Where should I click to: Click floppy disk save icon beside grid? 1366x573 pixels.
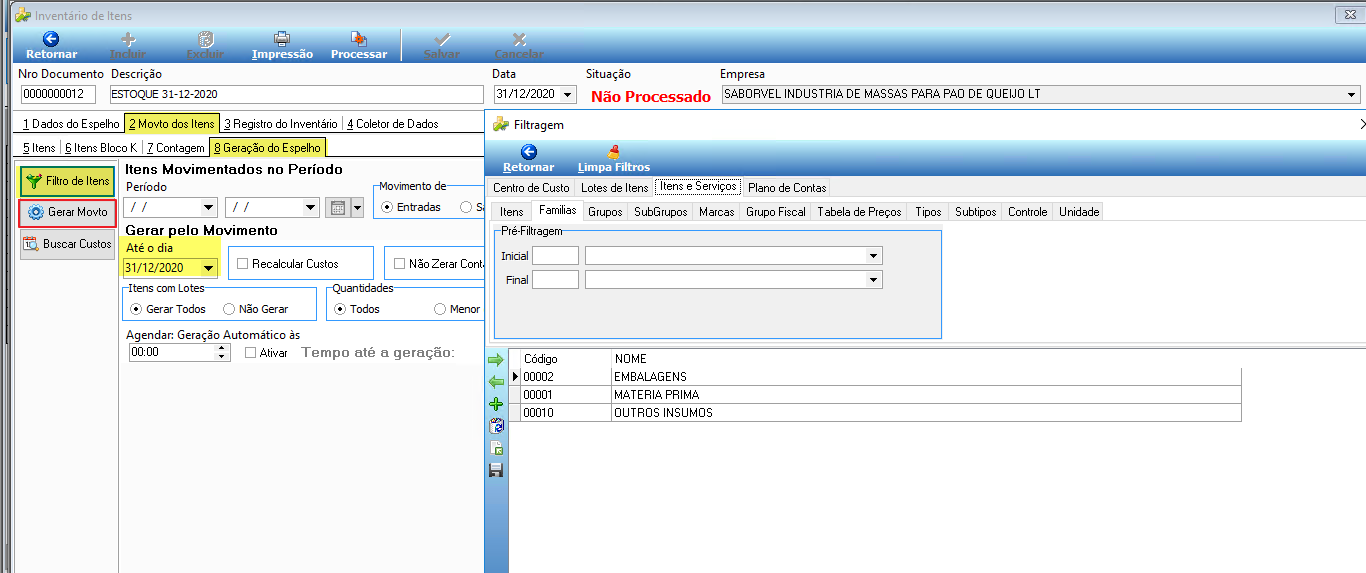[496, 470]
